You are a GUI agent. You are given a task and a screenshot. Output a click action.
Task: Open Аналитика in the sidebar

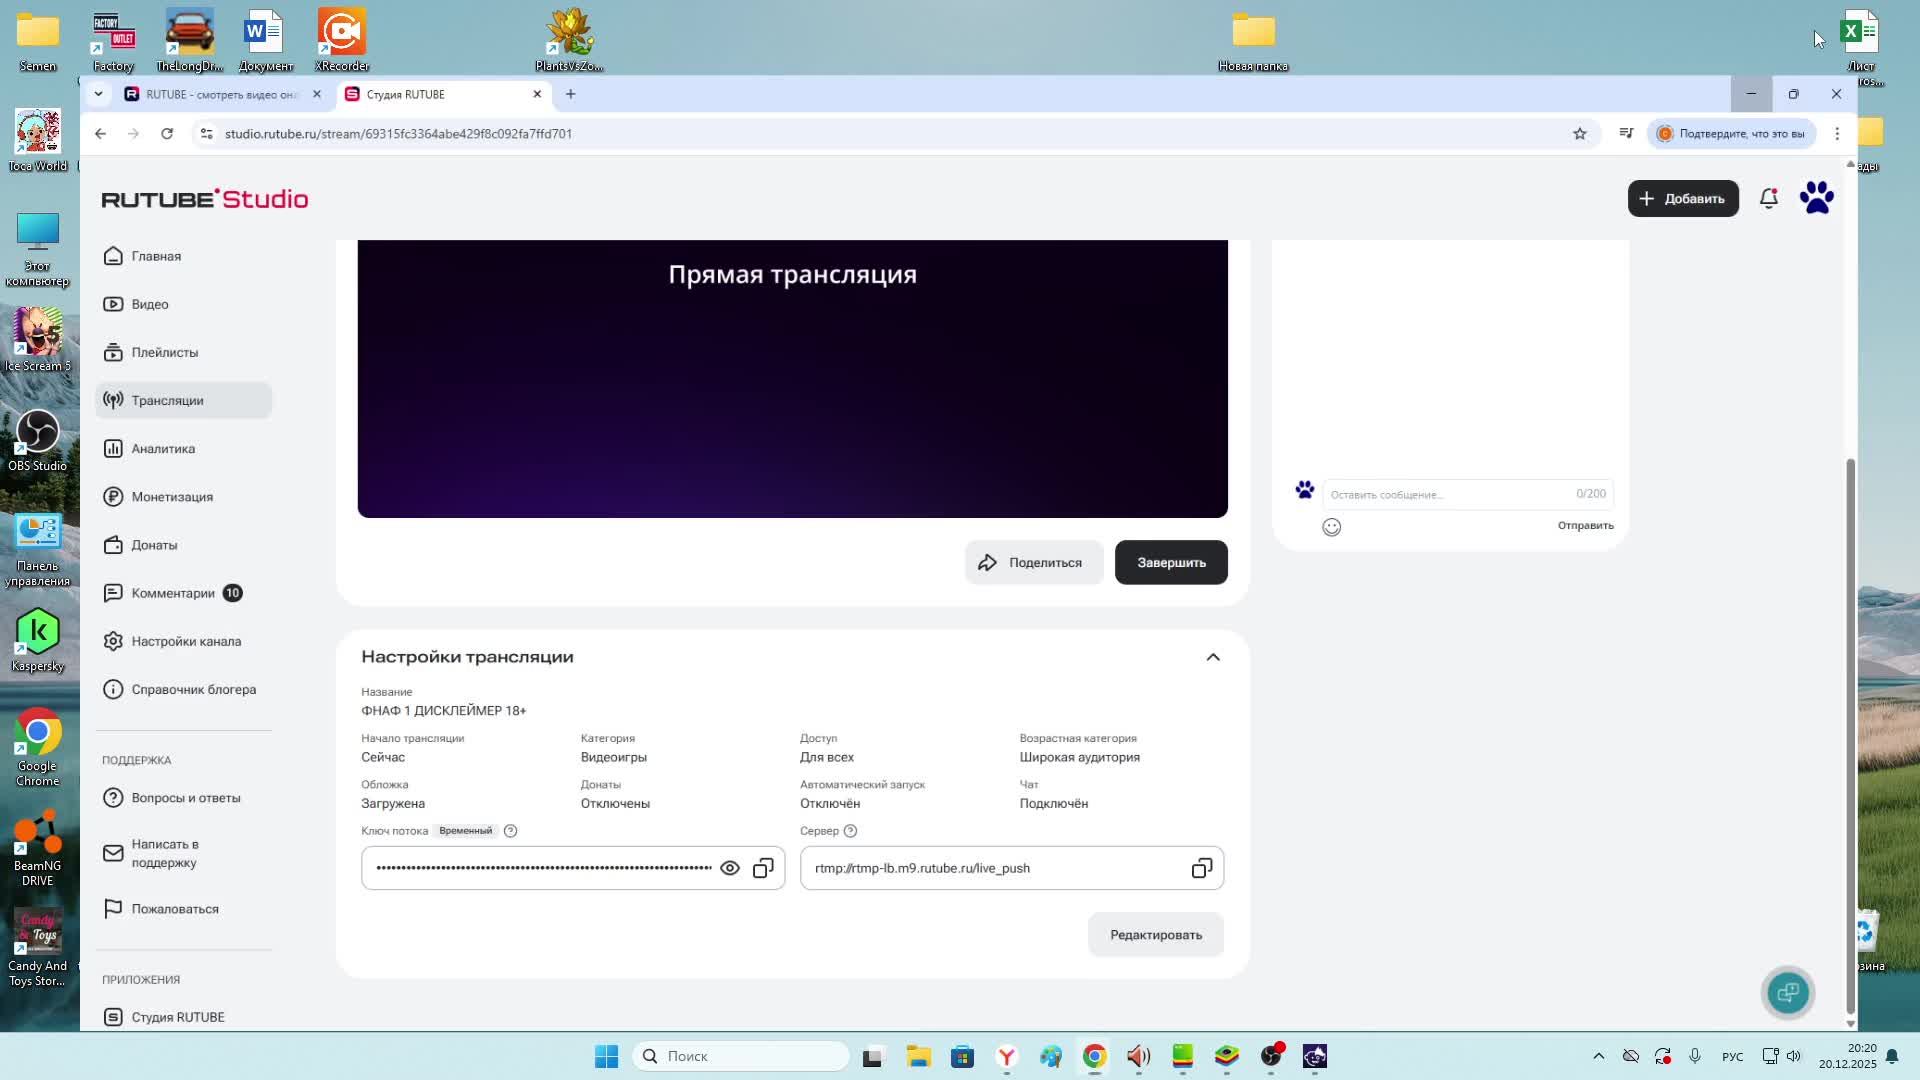pos(163,449)
